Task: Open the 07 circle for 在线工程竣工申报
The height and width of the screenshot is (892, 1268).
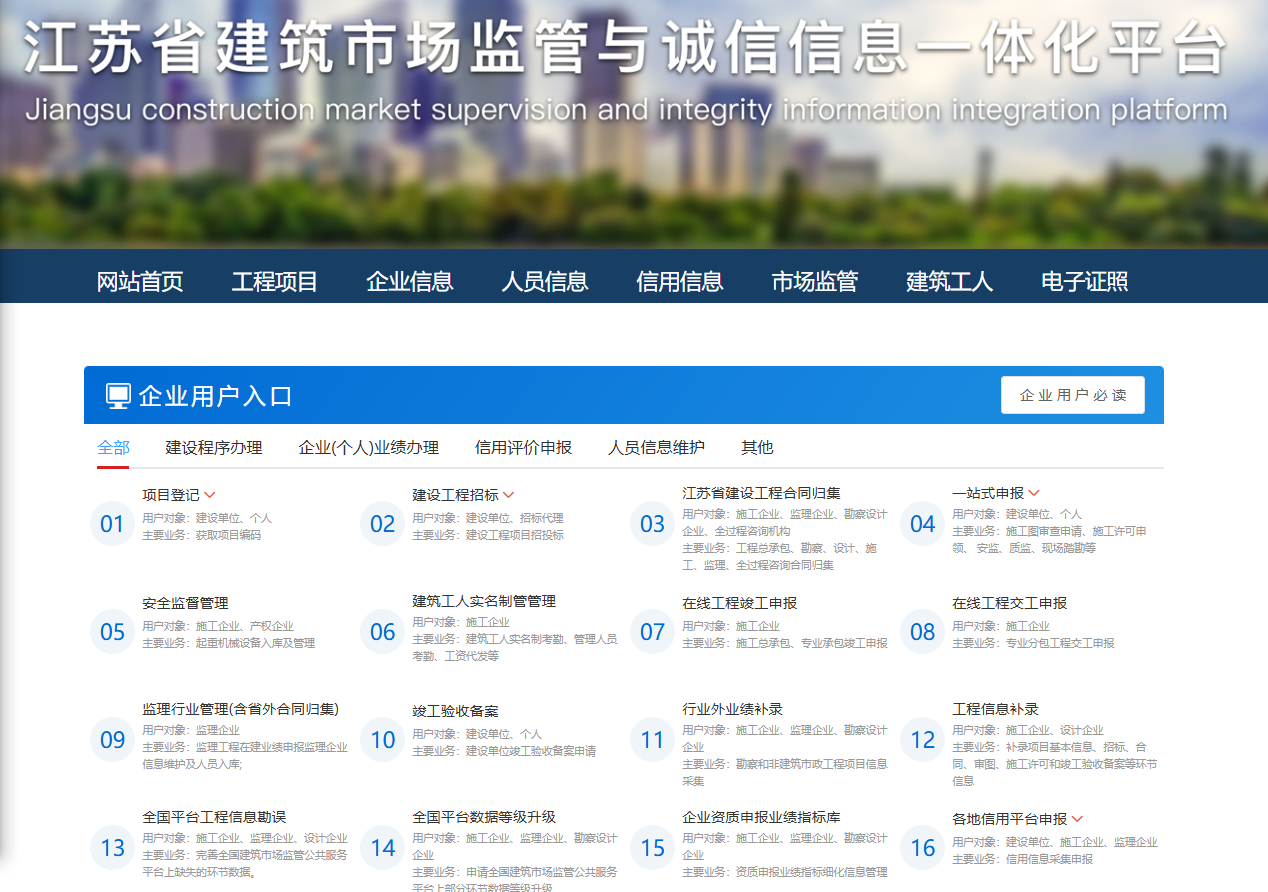Action: pos(652,632)
